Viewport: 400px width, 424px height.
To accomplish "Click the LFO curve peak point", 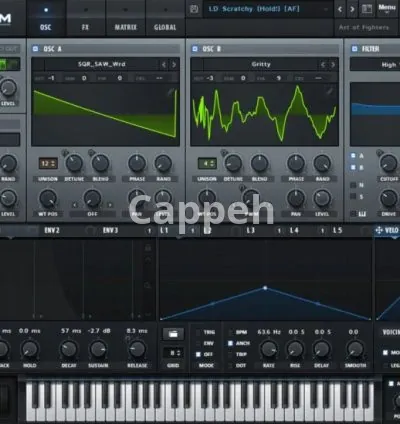I will (x=265, y=288).
